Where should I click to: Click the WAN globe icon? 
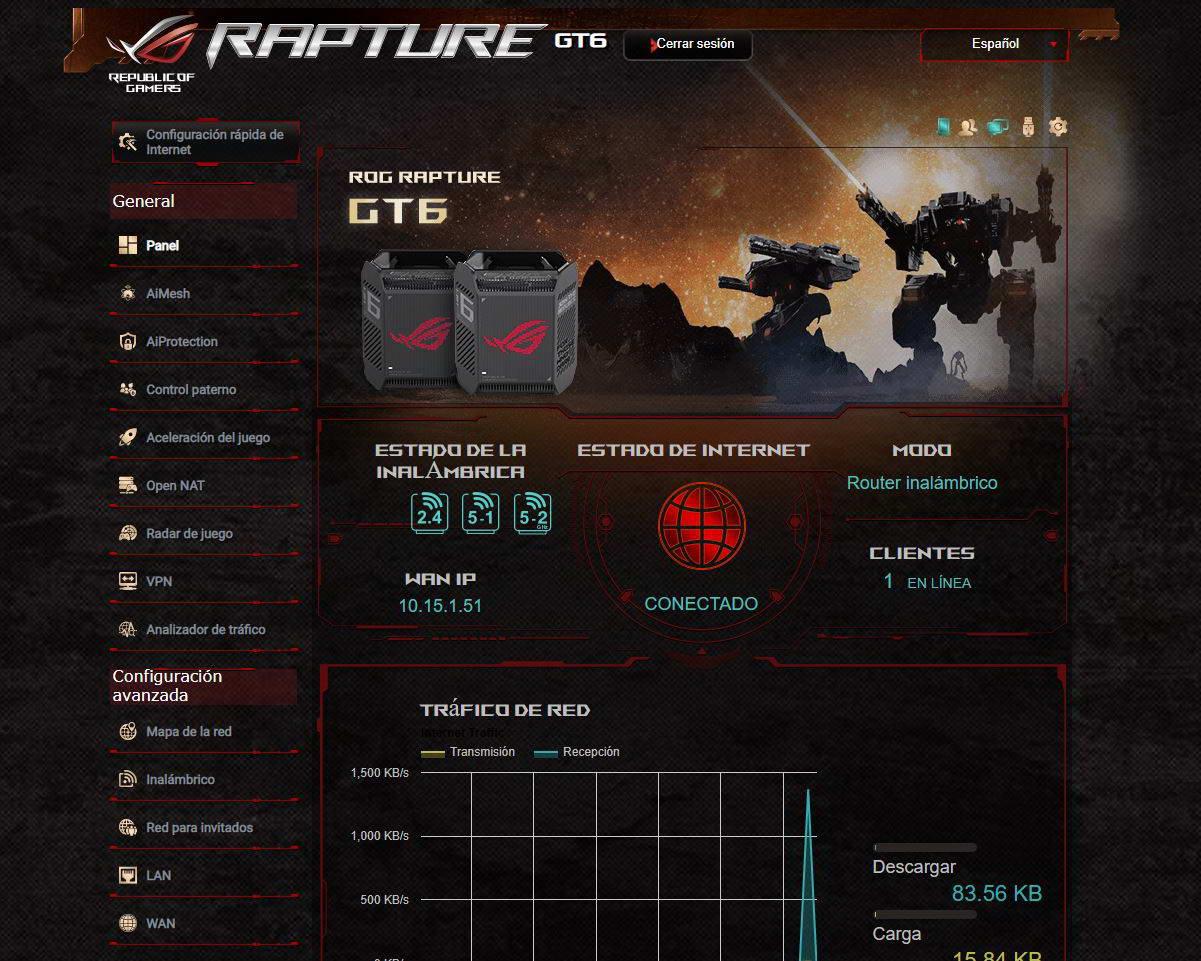128,923
